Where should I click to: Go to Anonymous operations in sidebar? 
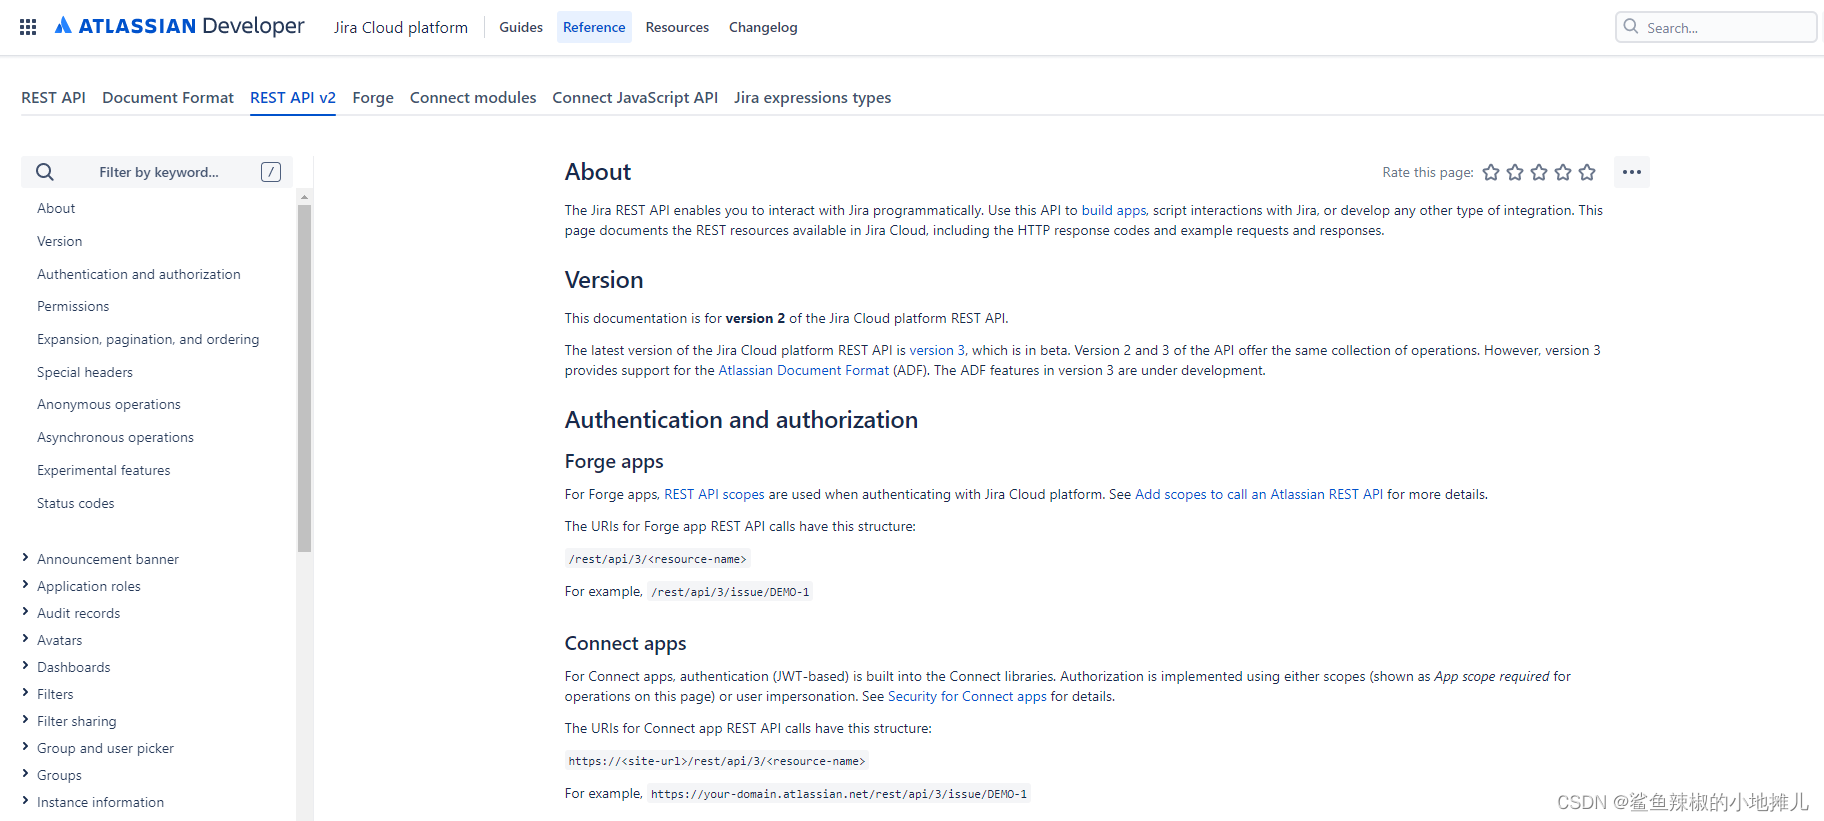coord(108,404)
